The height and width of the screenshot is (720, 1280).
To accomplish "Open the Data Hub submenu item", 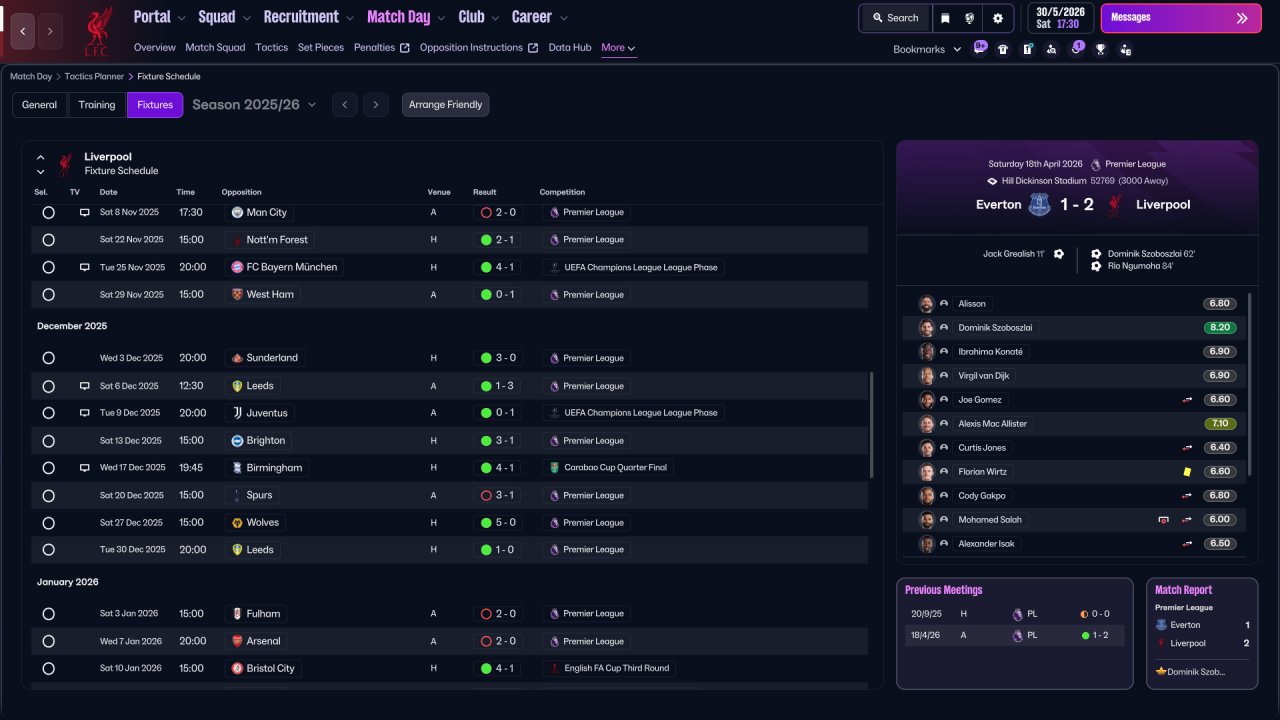I will click(x=570, y=48).
